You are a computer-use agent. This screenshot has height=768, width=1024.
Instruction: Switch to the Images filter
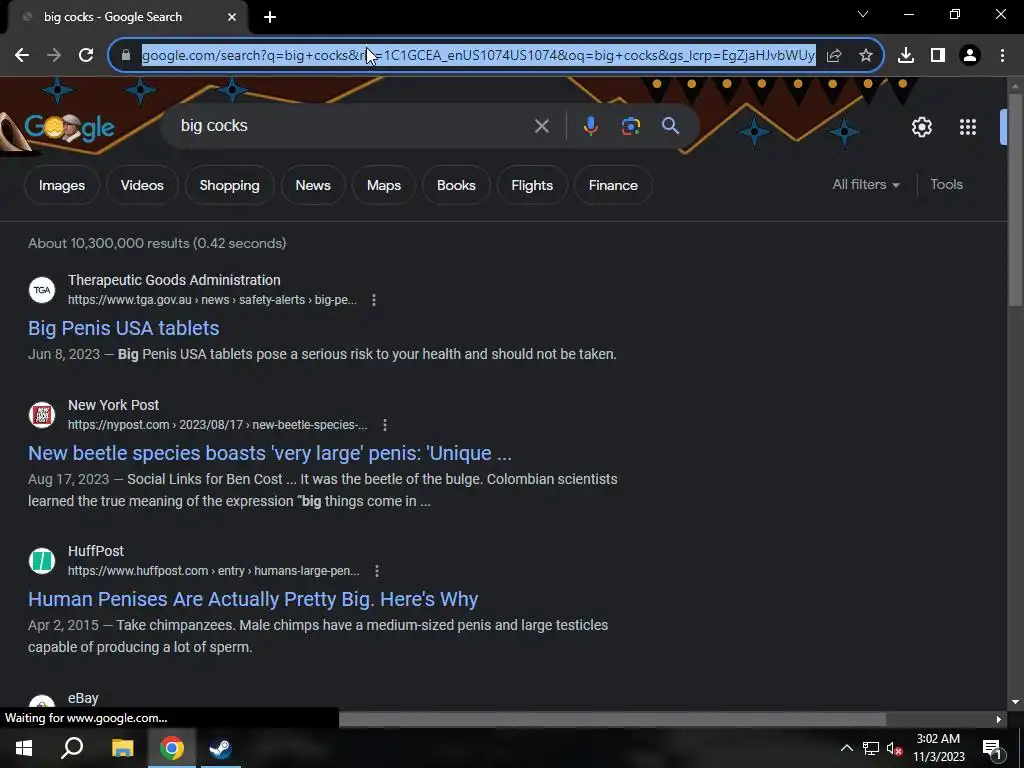[x=62, y=185]
